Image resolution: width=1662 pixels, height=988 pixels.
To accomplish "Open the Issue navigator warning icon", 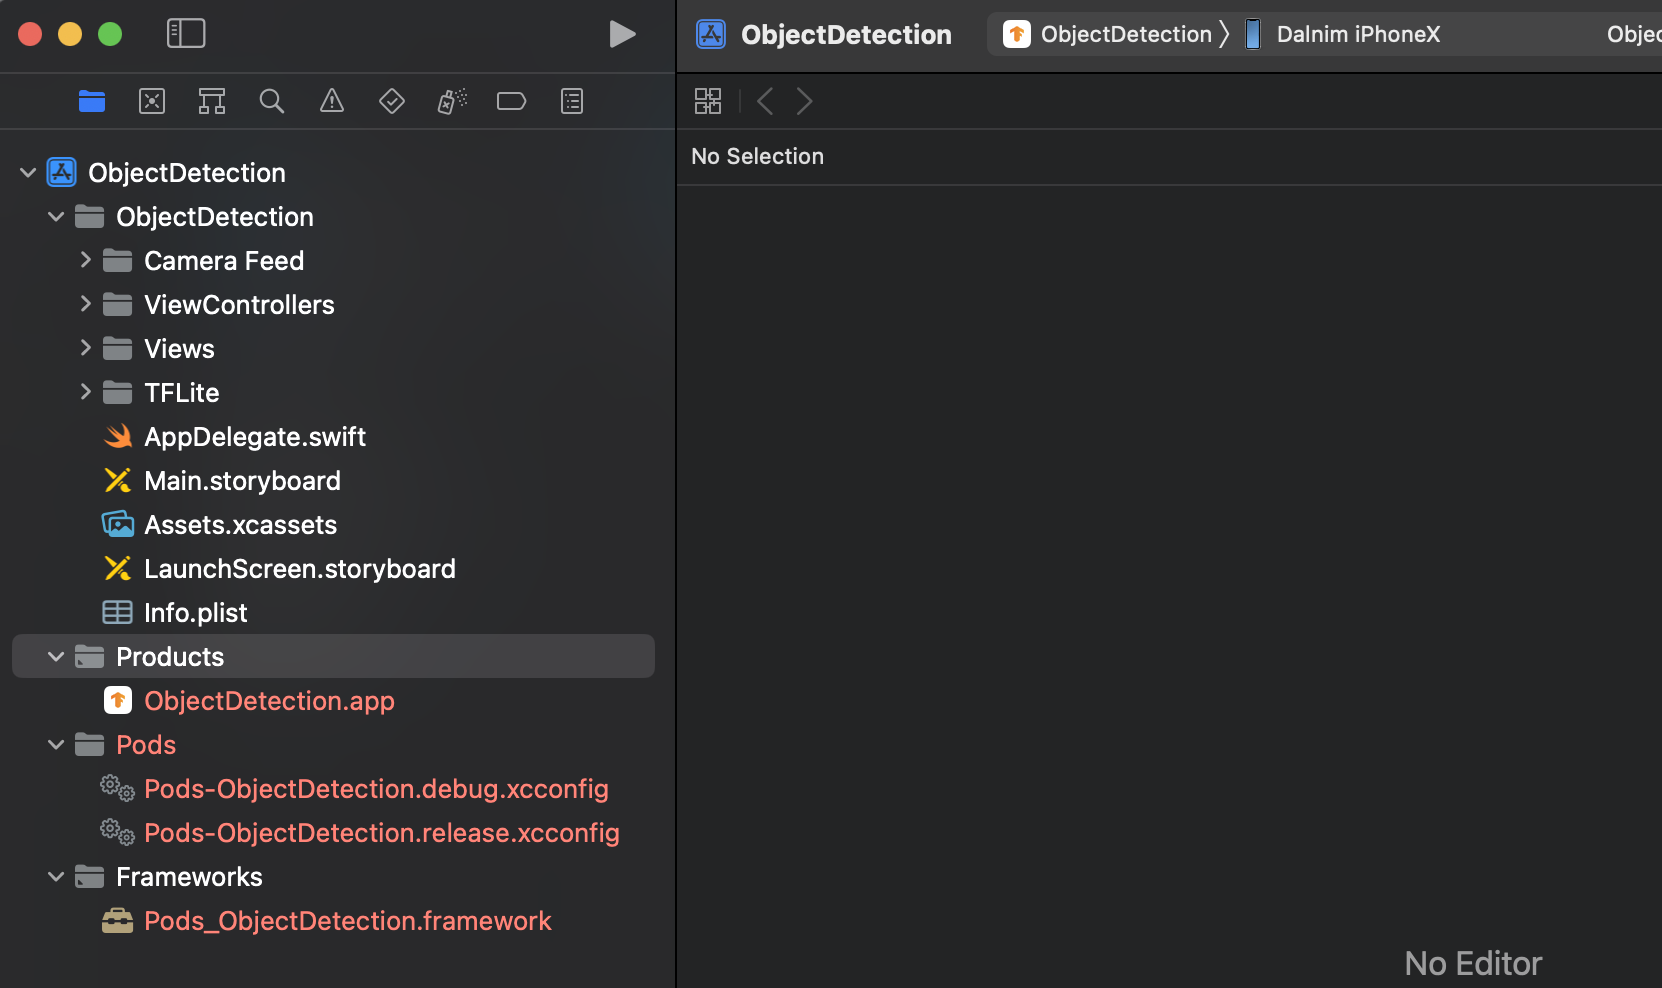I will pyautogui.click(x=332, y=101).
